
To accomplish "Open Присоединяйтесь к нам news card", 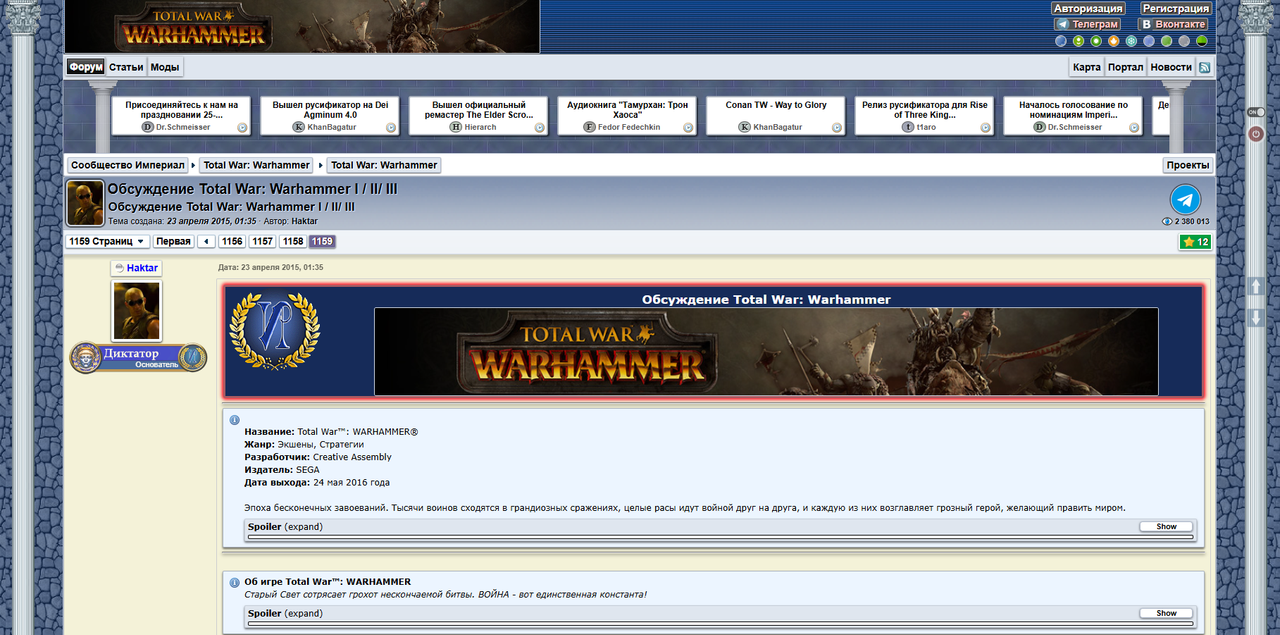I will [x=181, y=116].
